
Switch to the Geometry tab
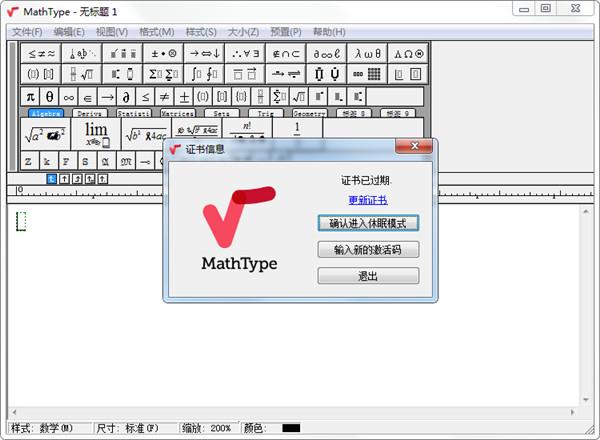coord(310,114)
